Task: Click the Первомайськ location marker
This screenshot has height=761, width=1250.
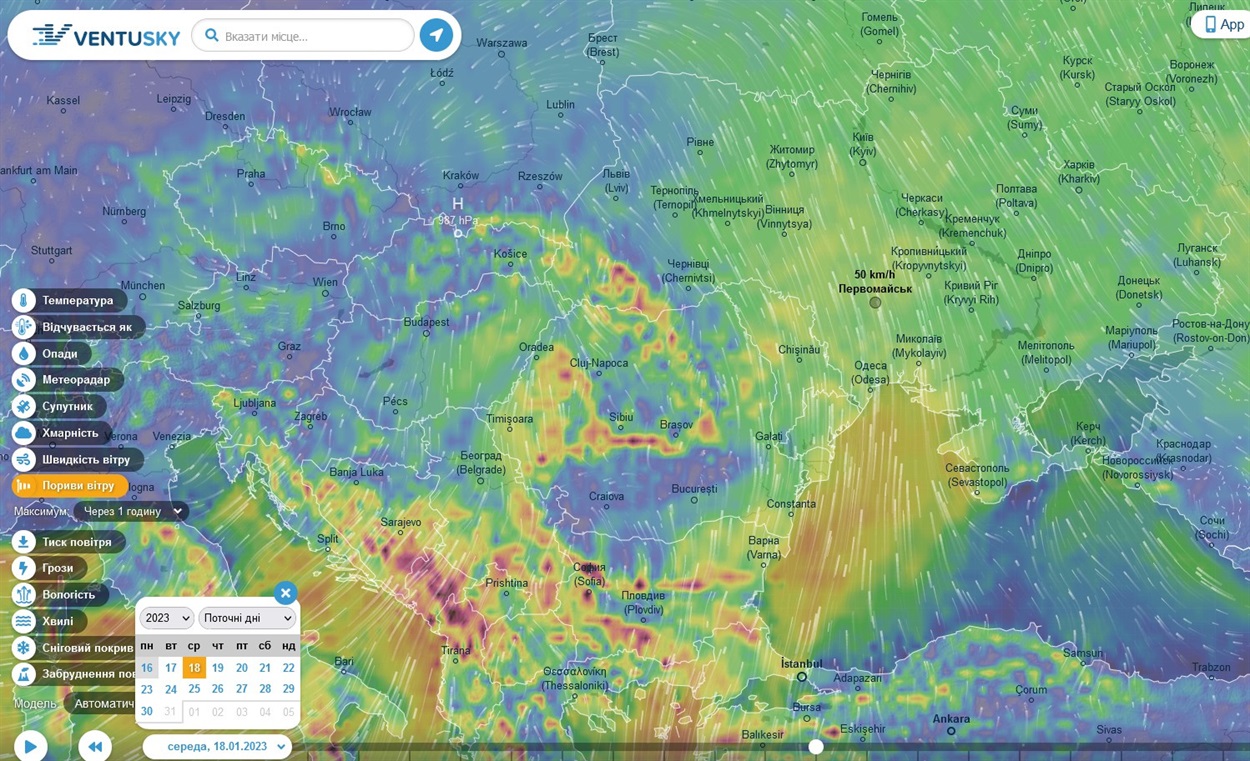Action: click(875, 302)
